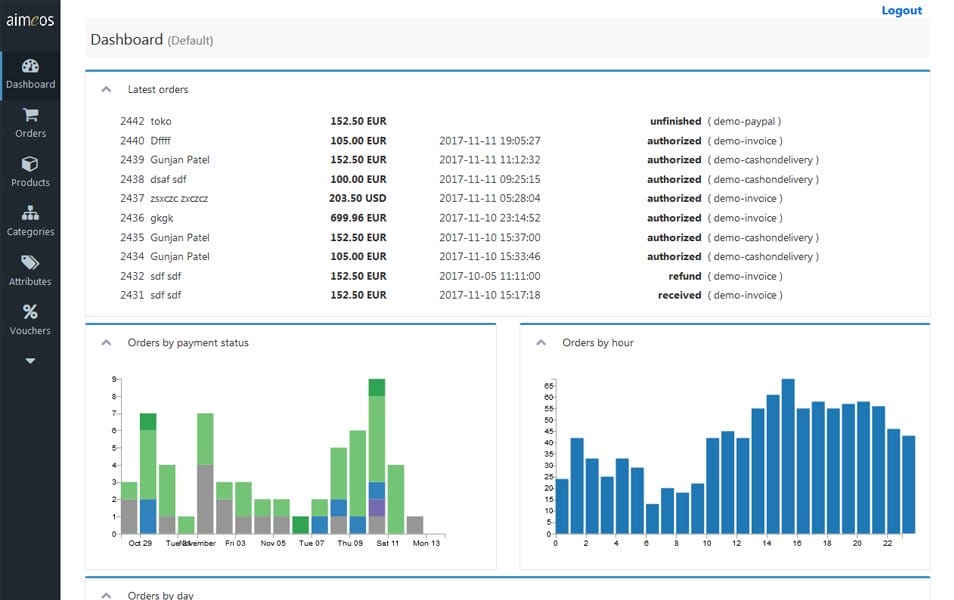Select the Orders menu entry
The width and height of the screenshot is (954, 600).
tap(30, 132)
